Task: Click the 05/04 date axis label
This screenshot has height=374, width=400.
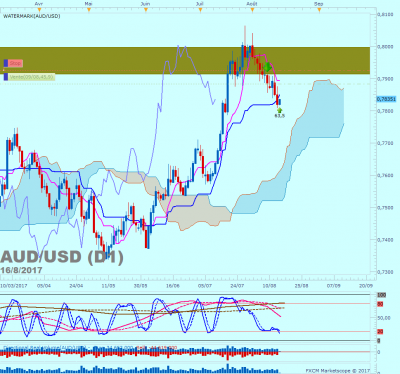Action: 44,286
